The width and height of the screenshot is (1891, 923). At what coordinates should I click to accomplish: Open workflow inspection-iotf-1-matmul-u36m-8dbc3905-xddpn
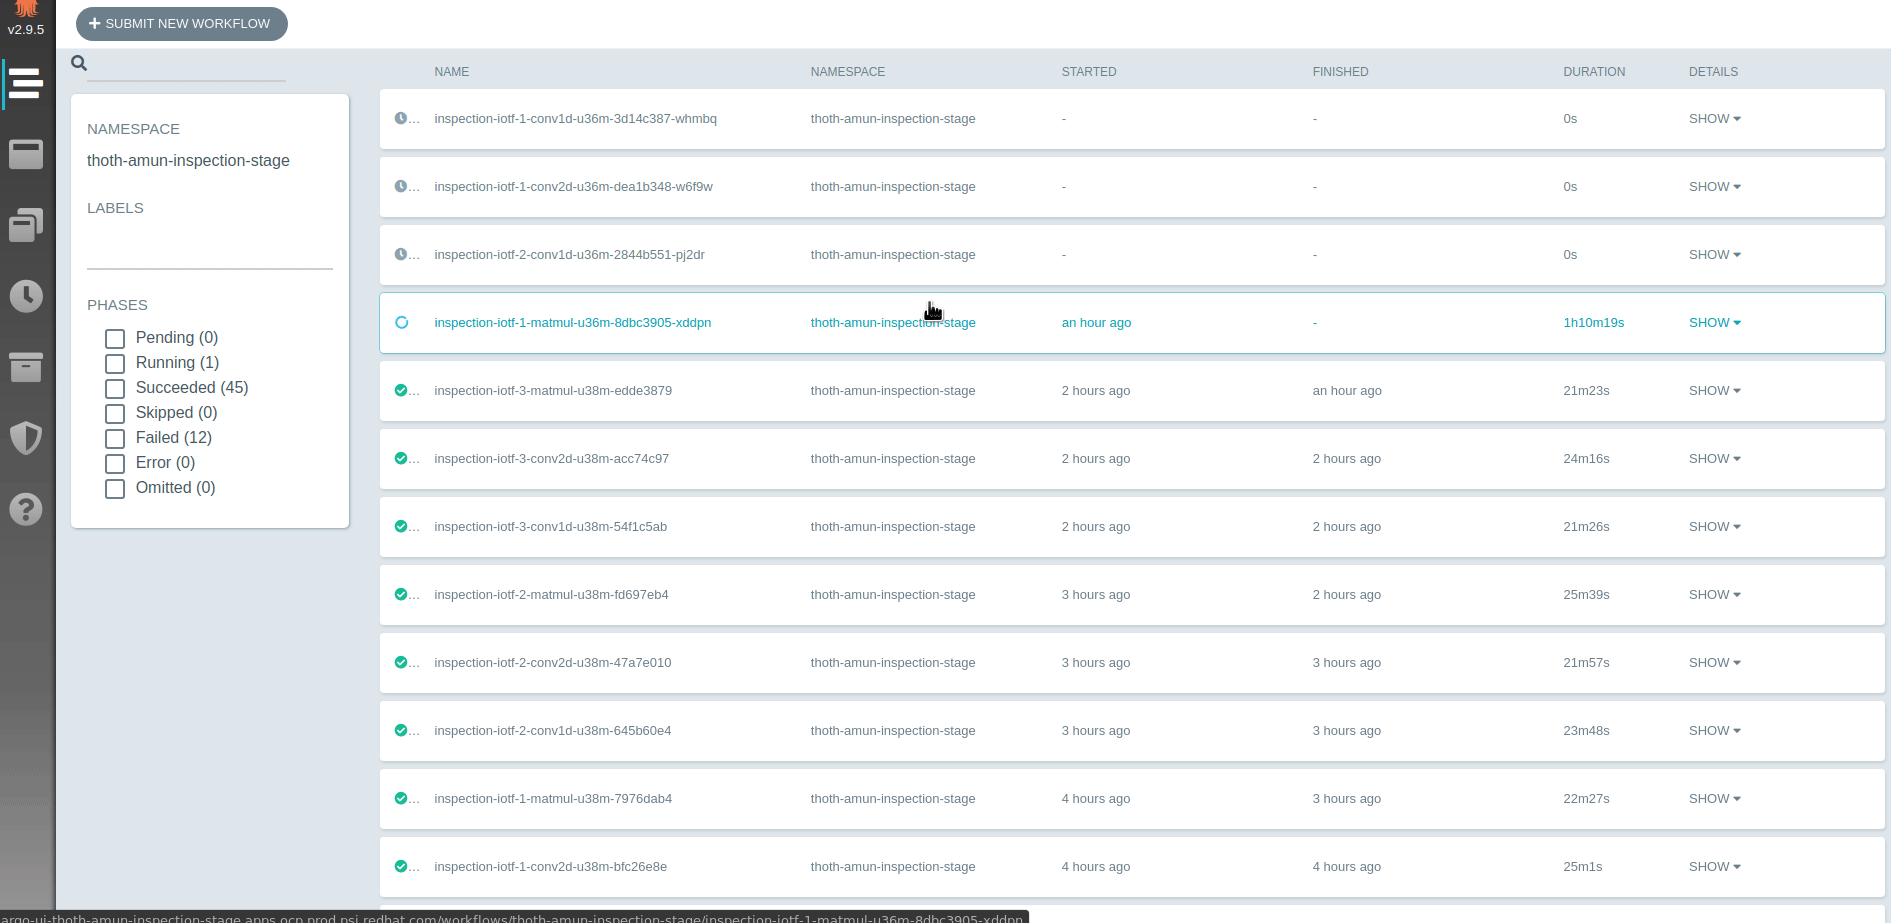coord(573,323)
